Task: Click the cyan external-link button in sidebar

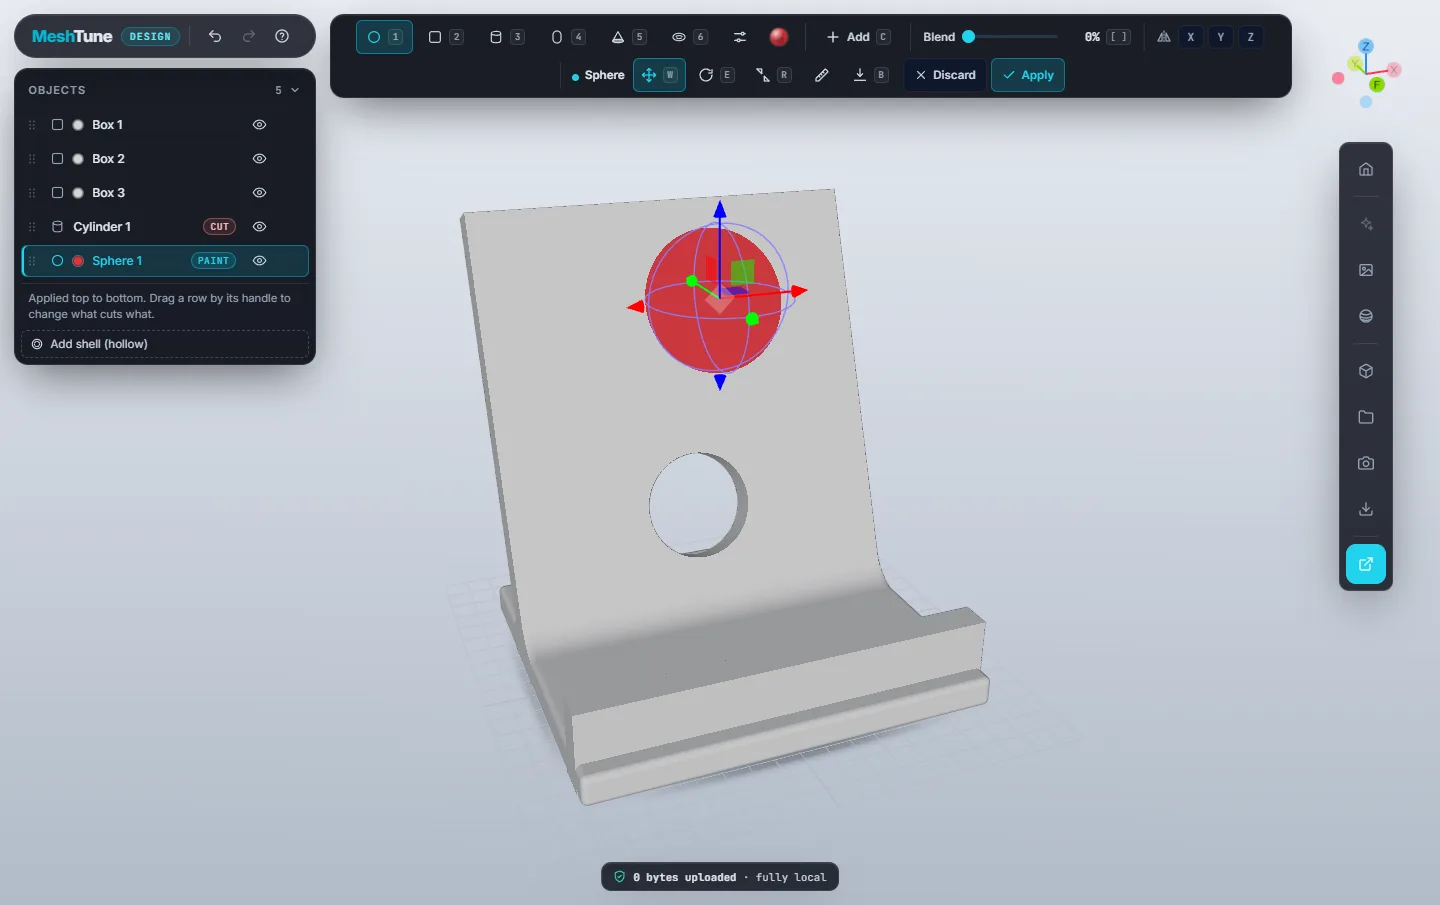Action: [1366, 564]
